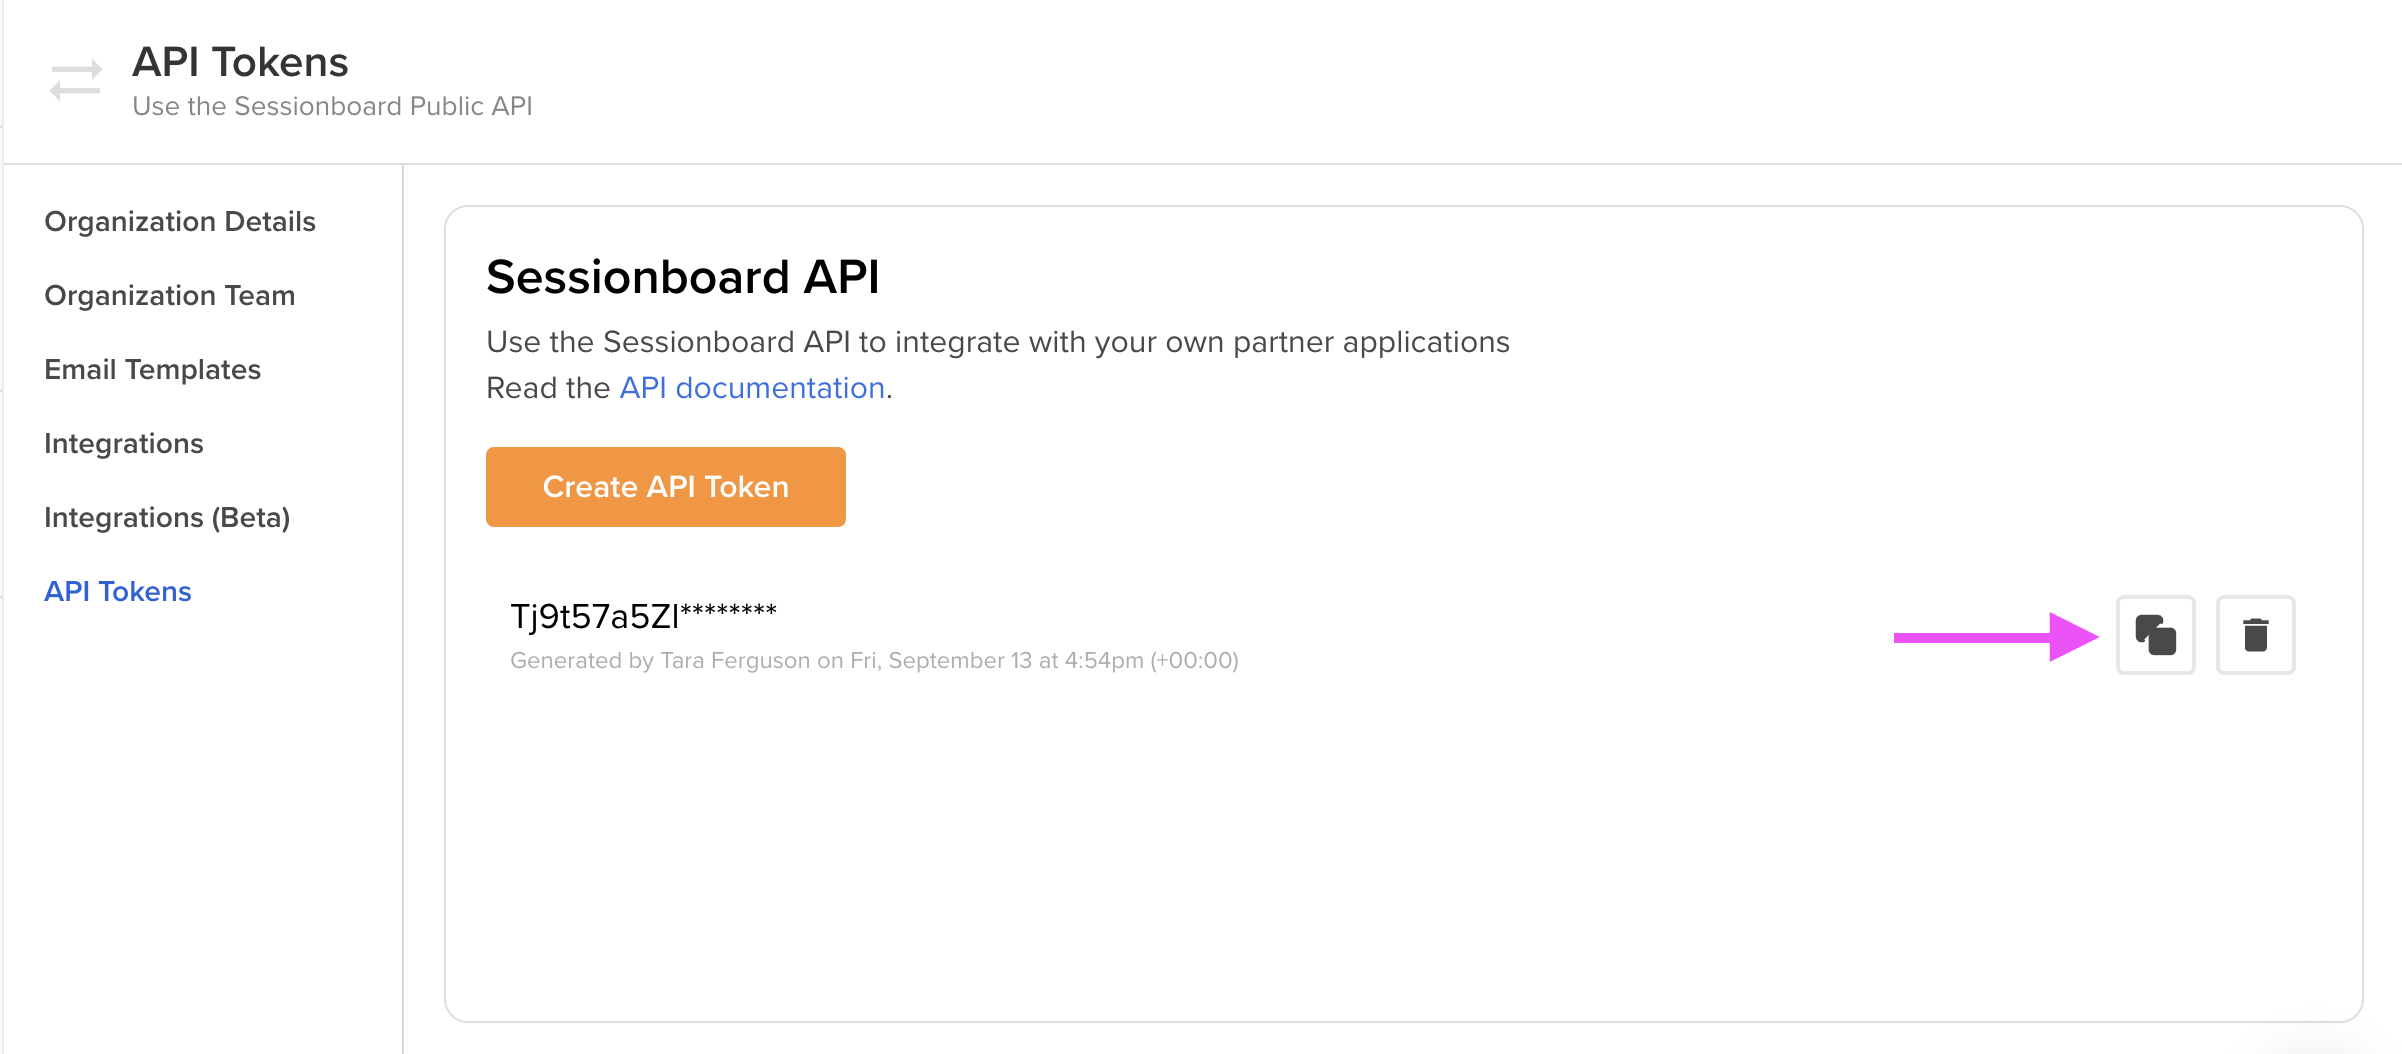
Task: Open Email Templates section
Action: tap(153, 369)
